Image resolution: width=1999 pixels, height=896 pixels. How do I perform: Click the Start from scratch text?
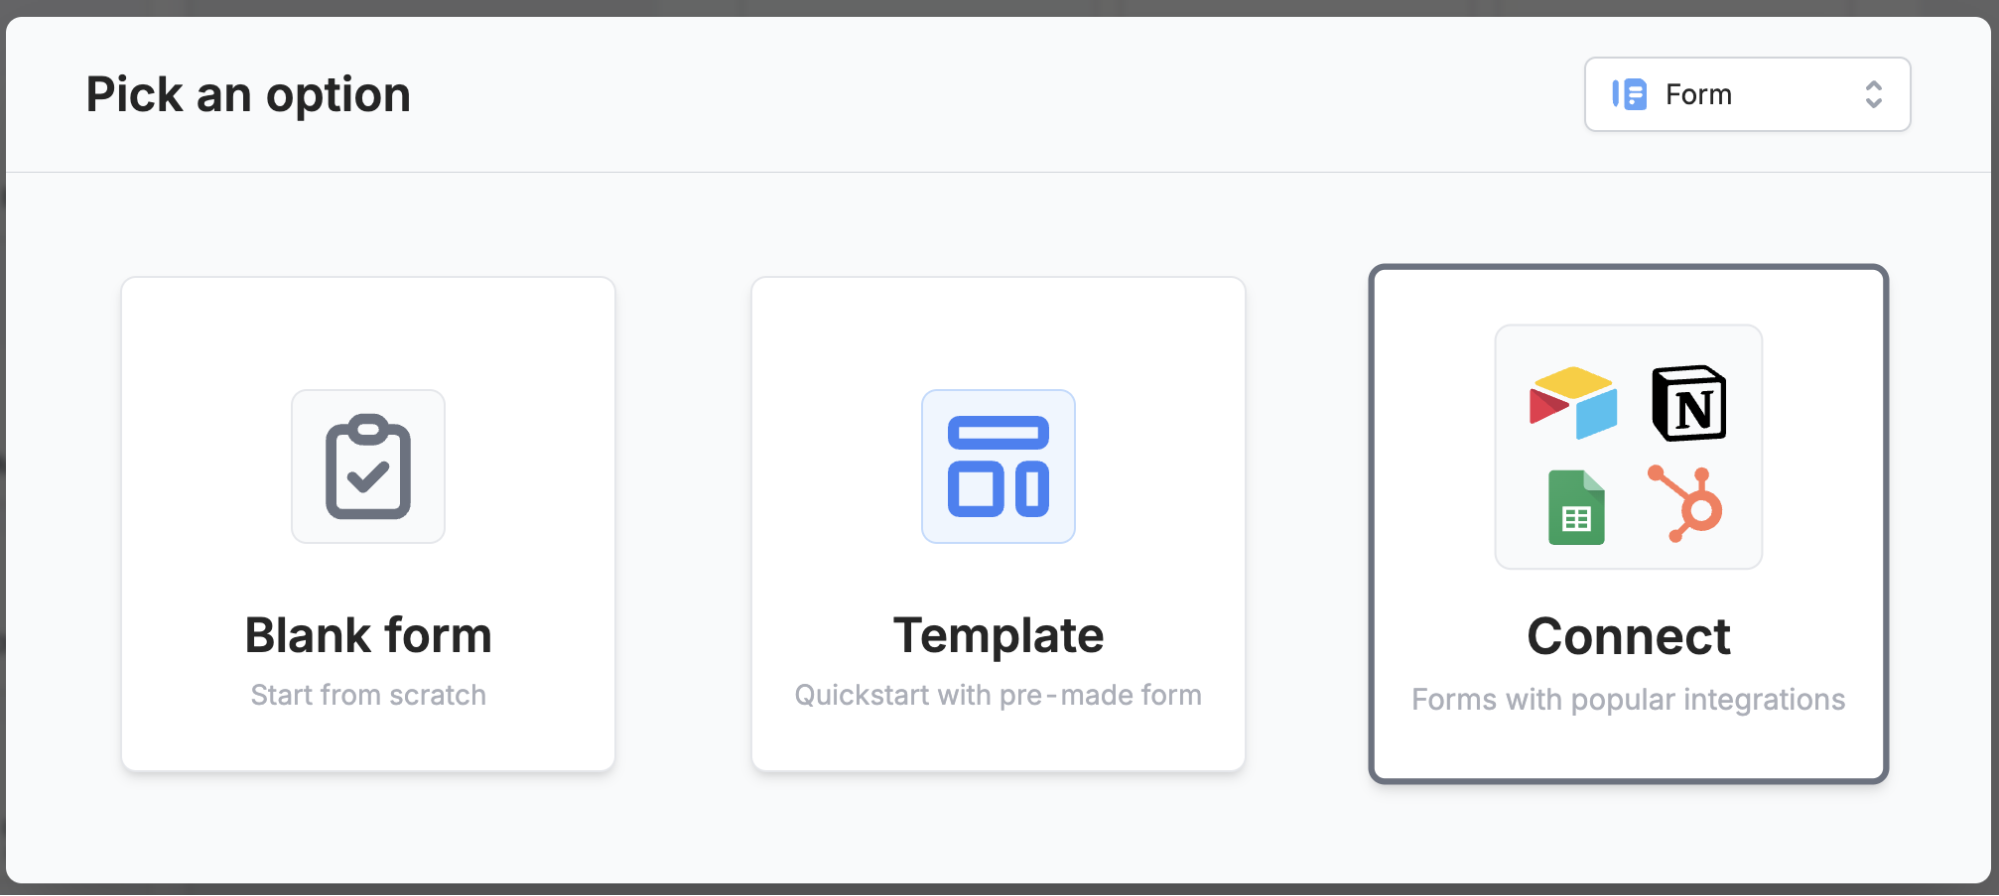[368, 694]
